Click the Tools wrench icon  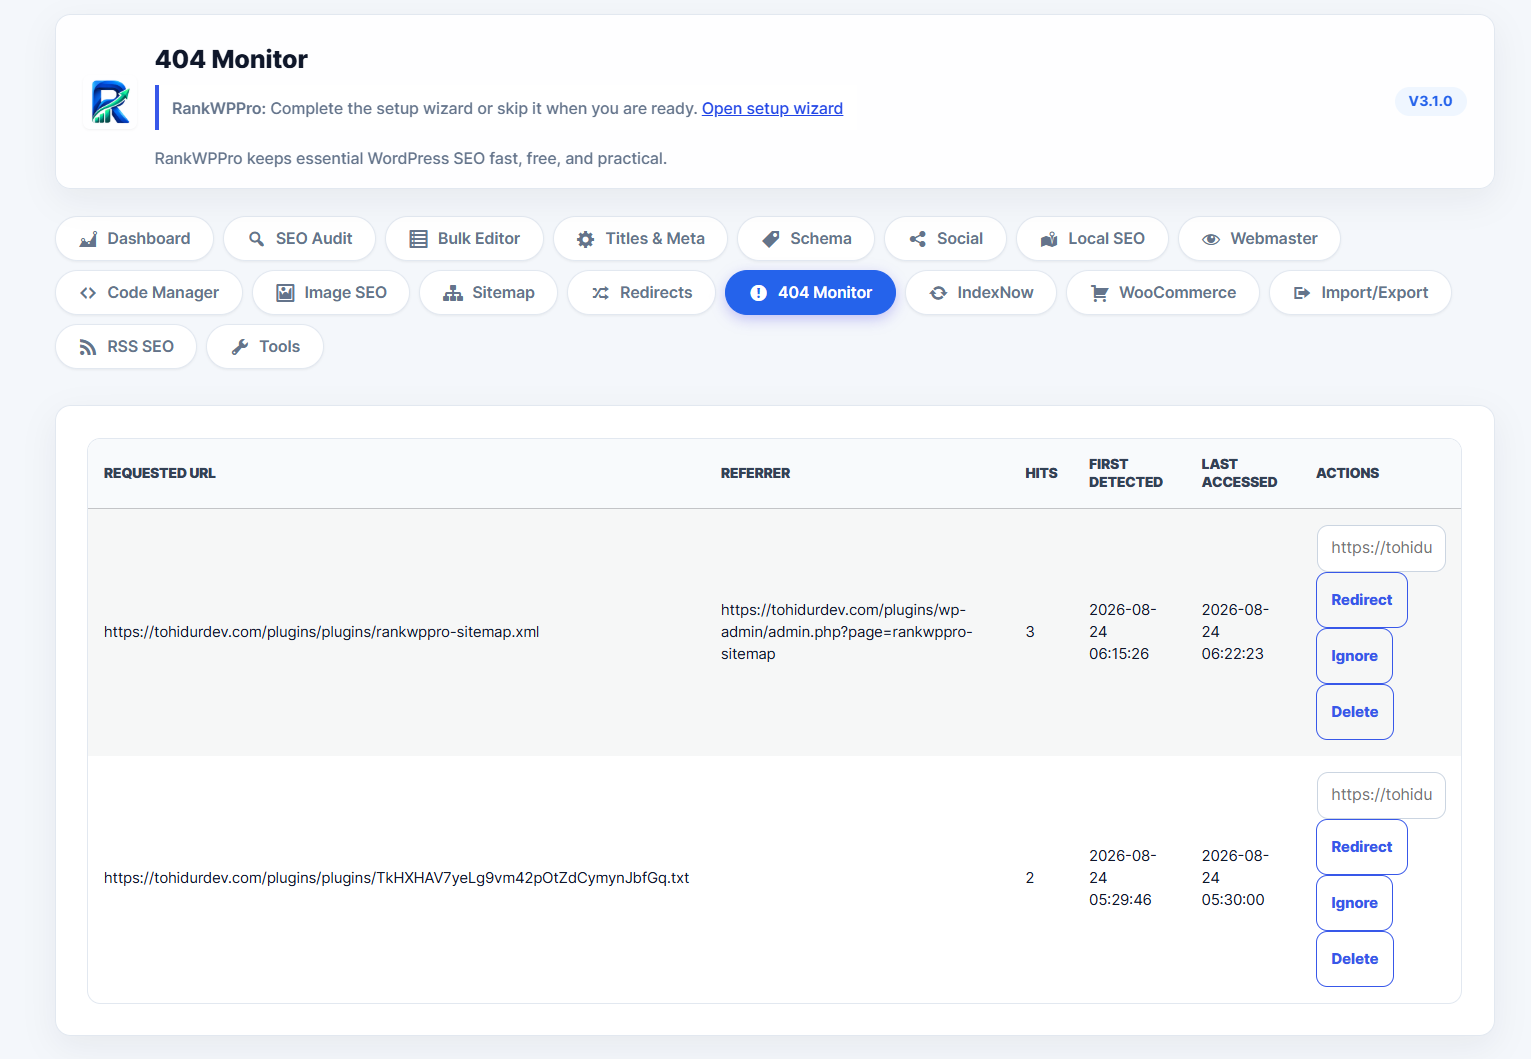240,347
